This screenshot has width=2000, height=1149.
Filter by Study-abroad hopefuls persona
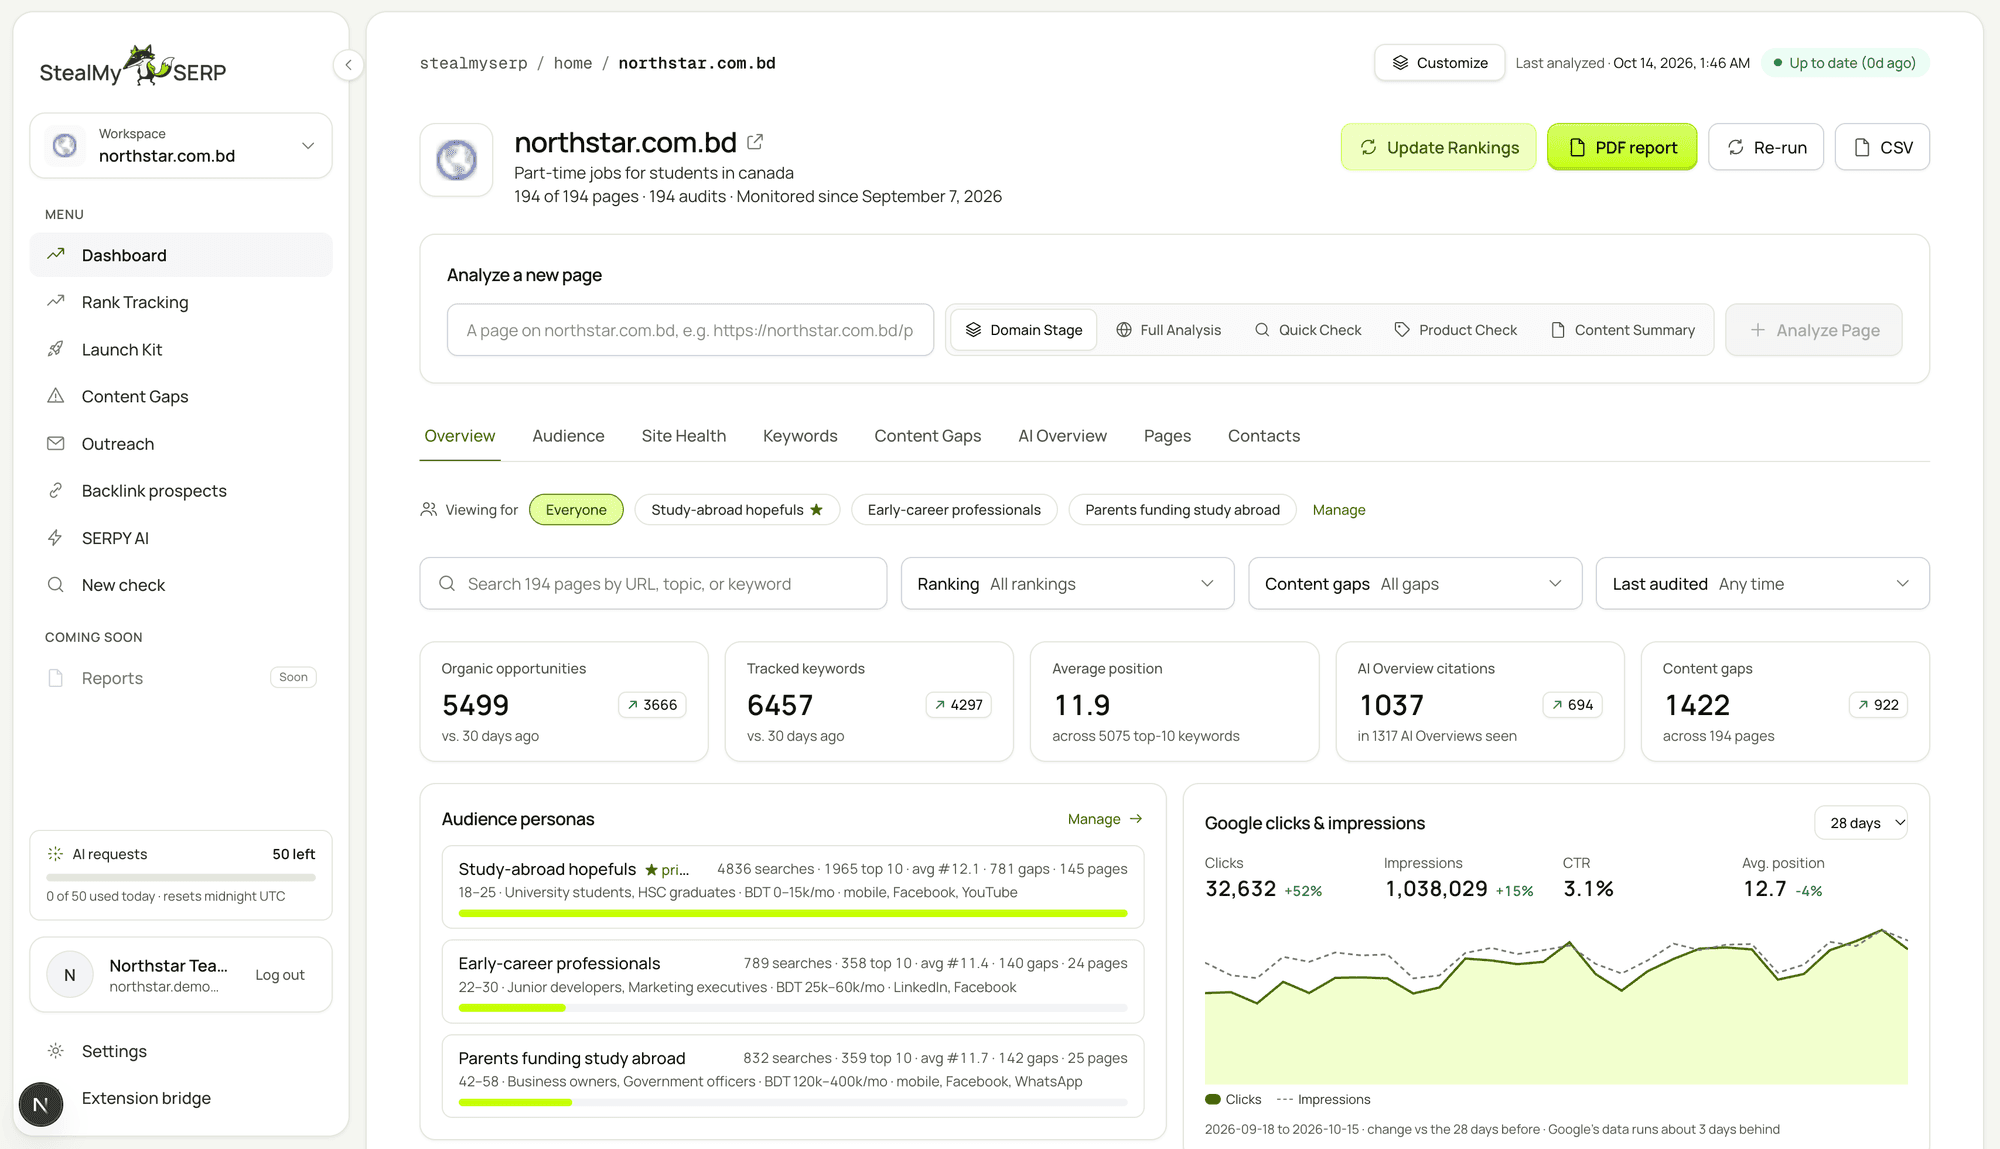tap(737, 510)
